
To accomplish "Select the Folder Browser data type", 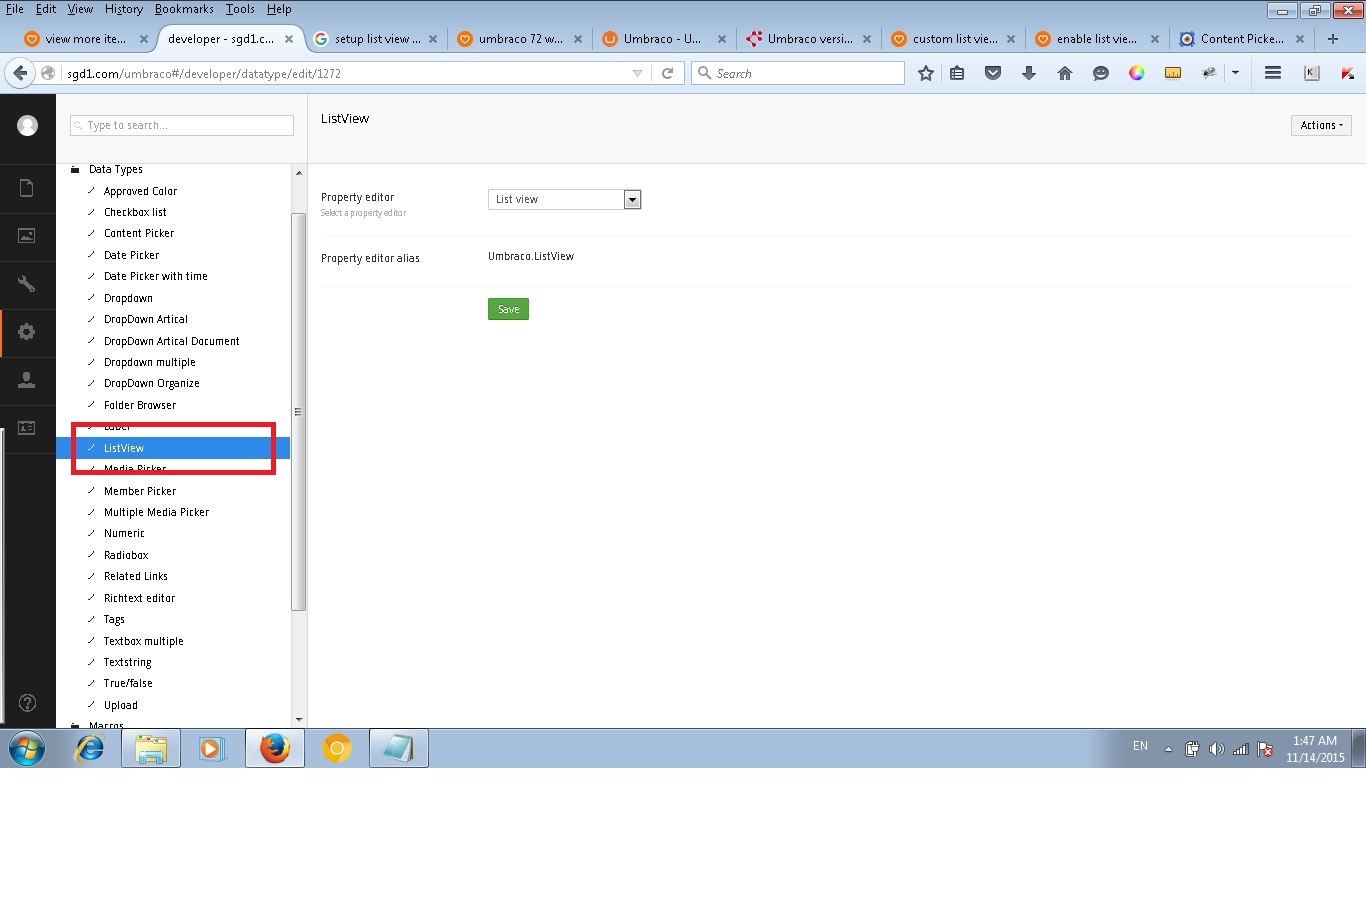I will (140, 405).
